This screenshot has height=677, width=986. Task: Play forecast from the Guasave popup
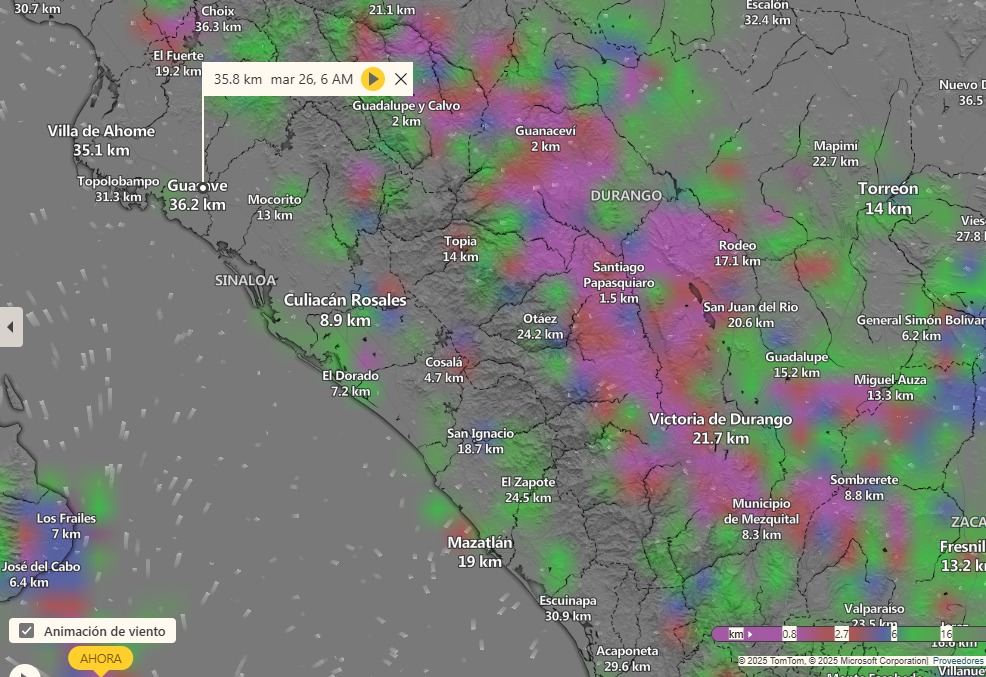(x=373, y=79)
